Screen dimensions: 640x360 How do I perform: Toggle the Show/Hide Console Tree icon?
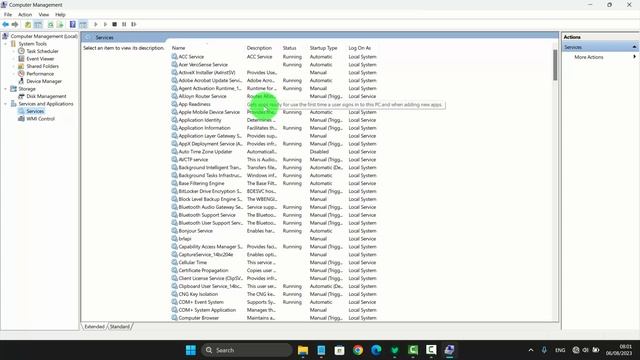(38, 24)
